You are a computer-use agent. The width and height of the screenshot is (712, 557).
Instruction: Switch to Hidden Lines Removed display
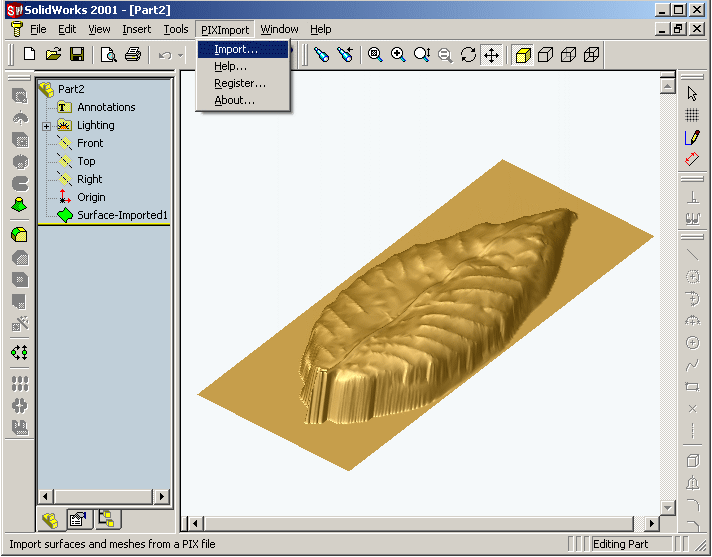545,55
